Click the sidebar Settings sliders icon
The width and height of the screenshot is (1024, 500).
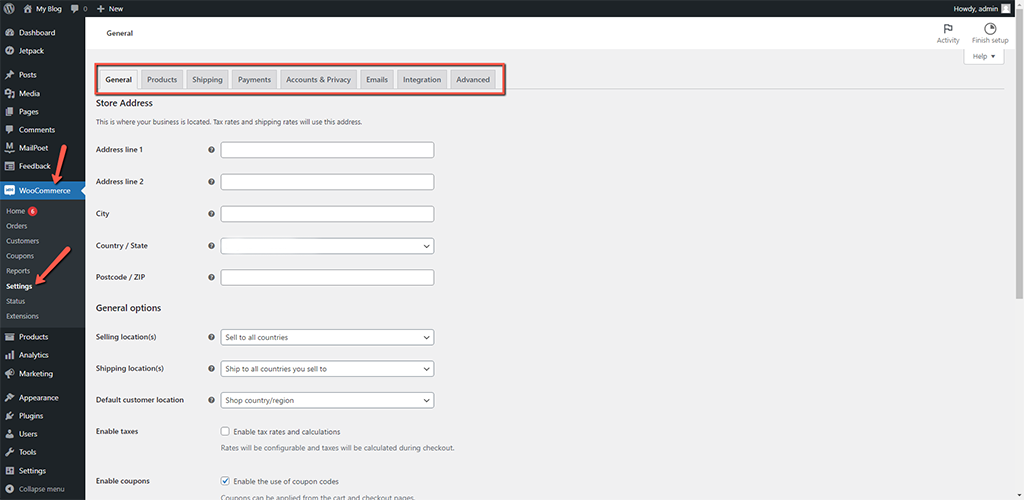tap(10, 471)
